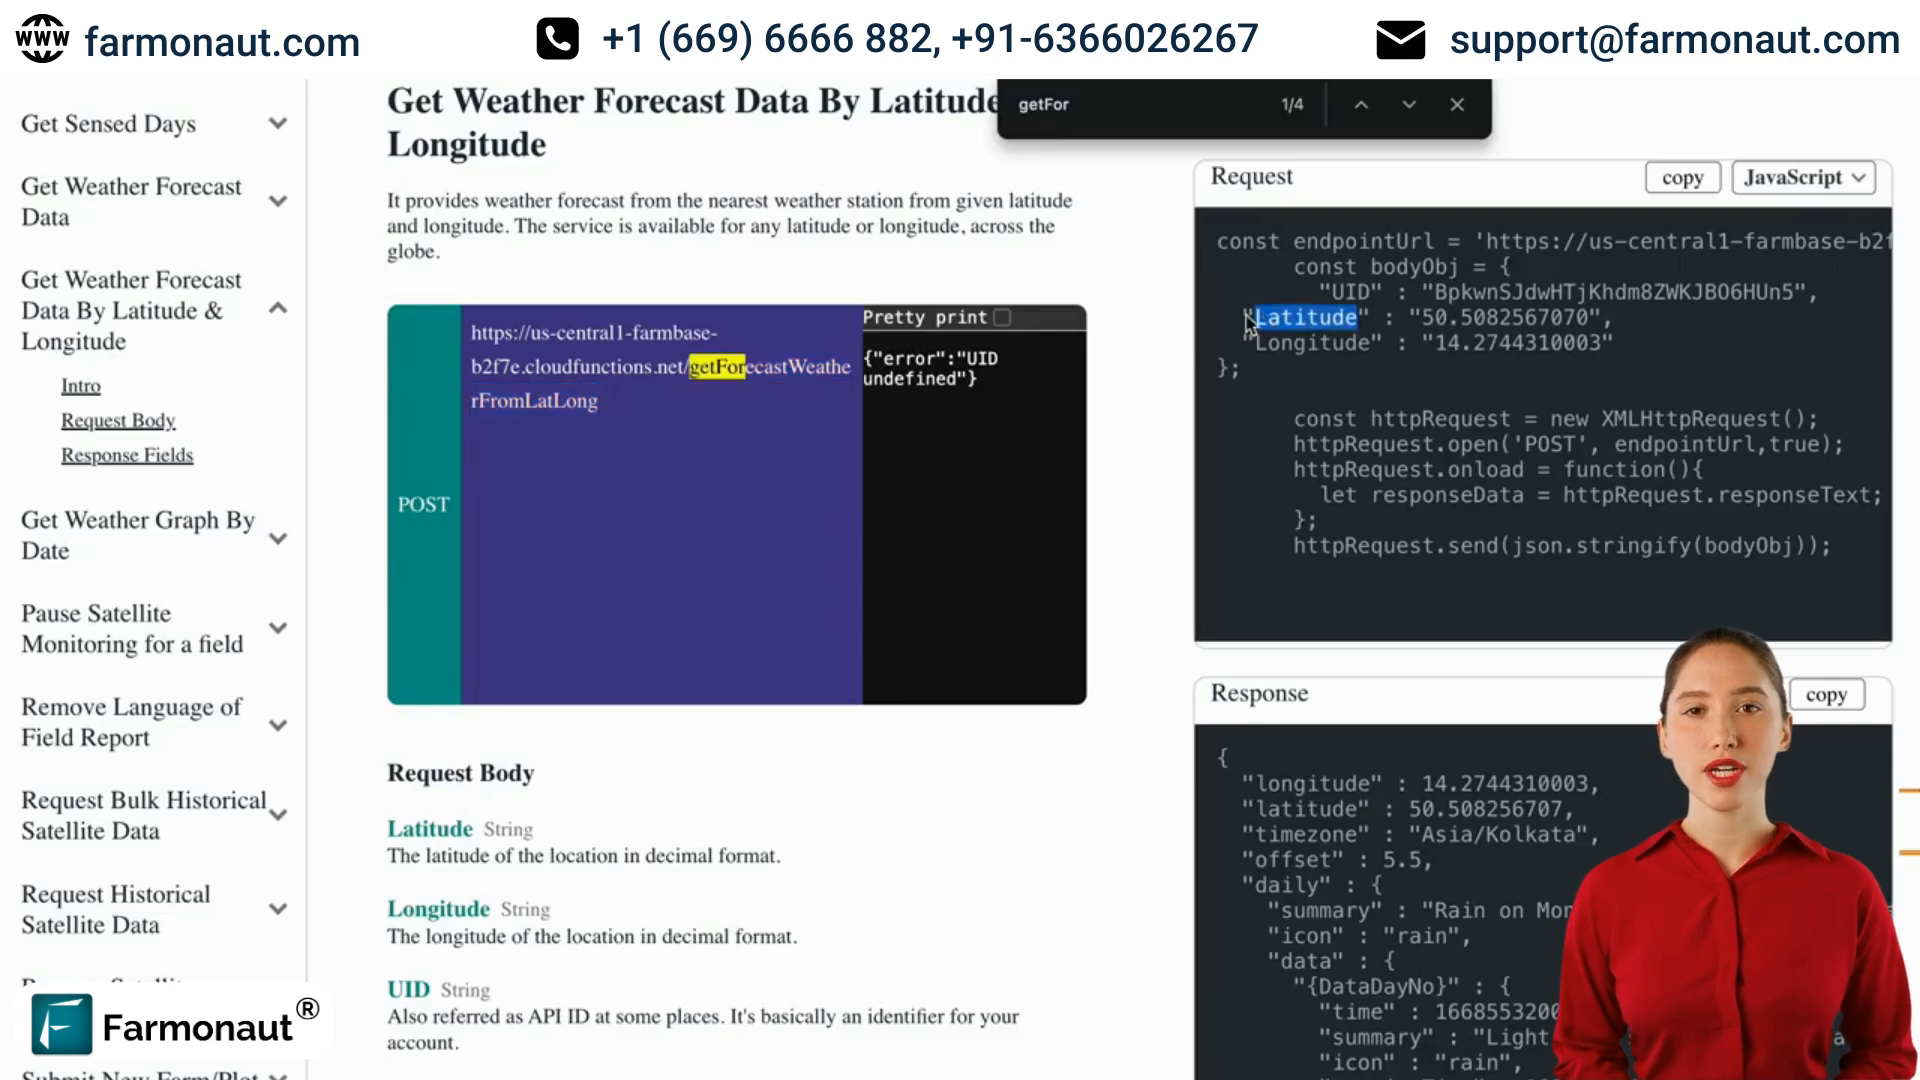Click the search close X icon
1920x1080 pixels.
pos(1457,104)
